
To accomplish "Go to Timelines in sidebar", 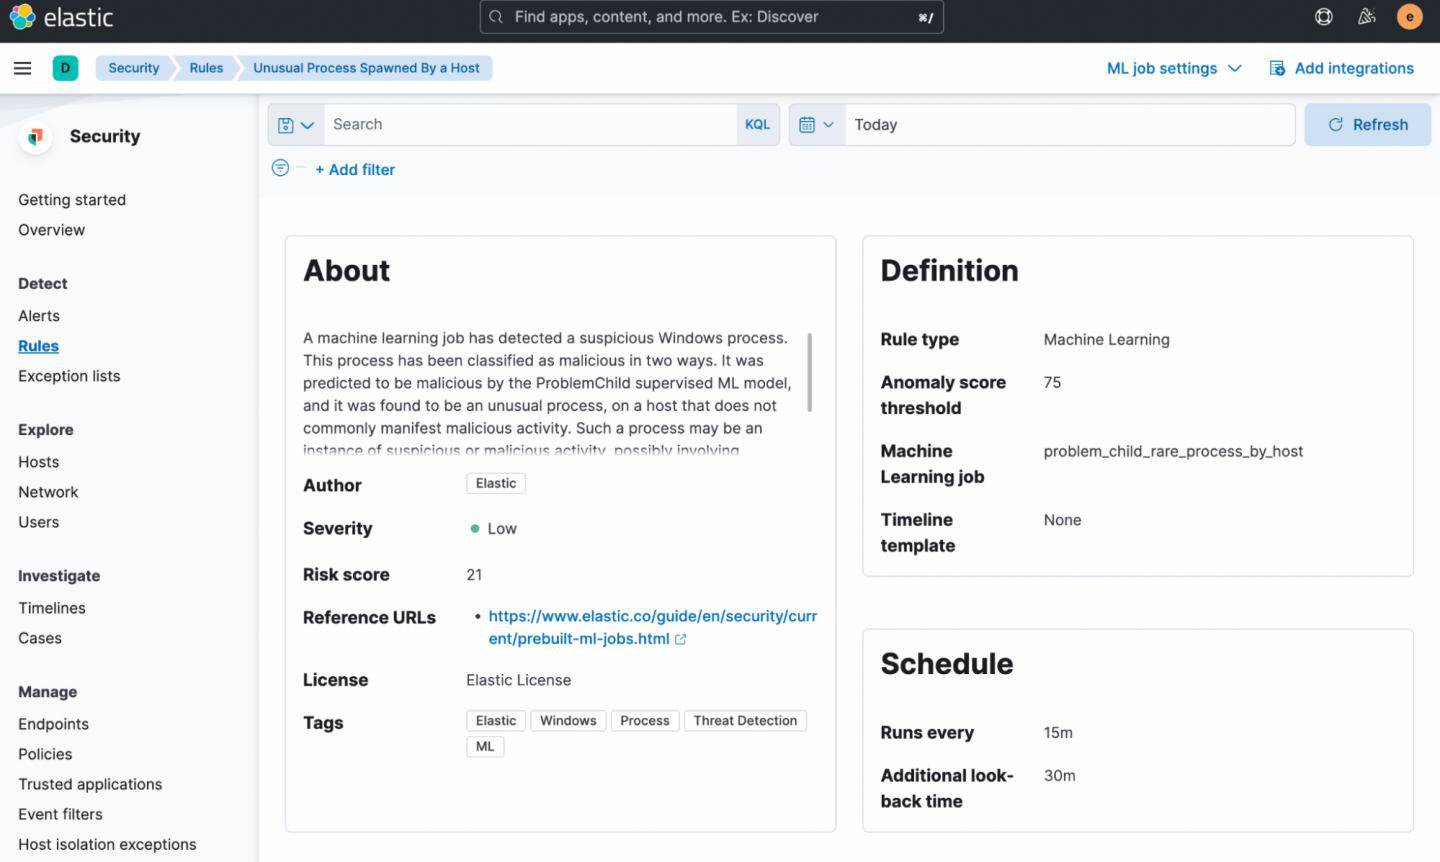I will 52,608.
